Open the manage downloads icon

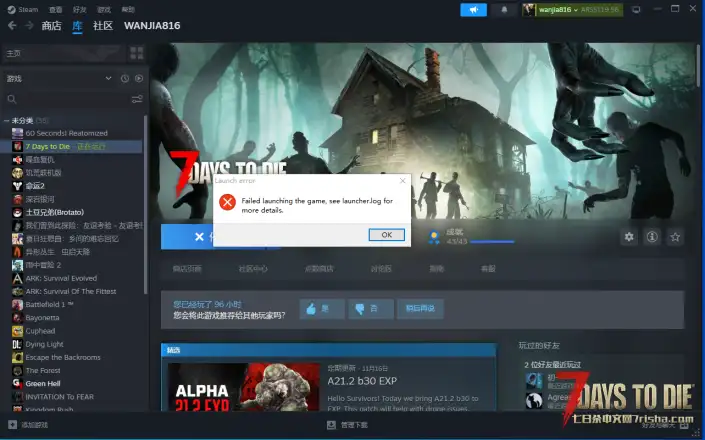point(331,425)
